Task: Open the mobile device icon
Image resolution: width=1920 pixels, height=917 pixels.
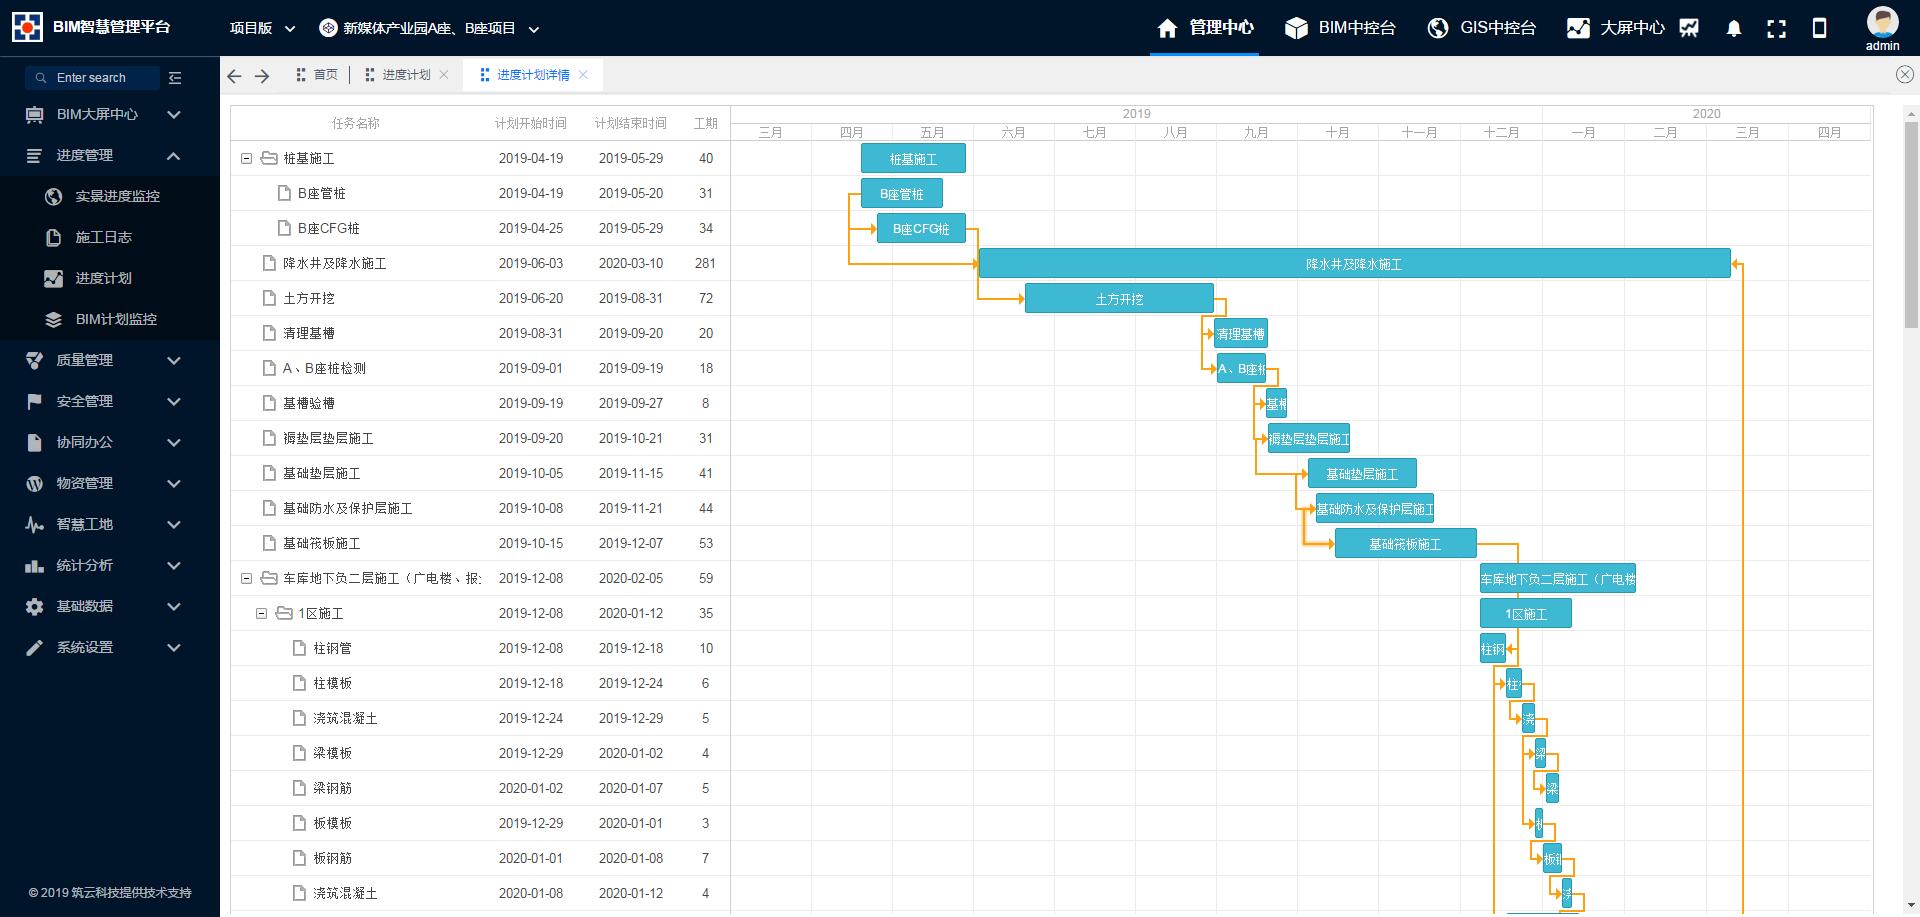Action: pos(1819,28)
